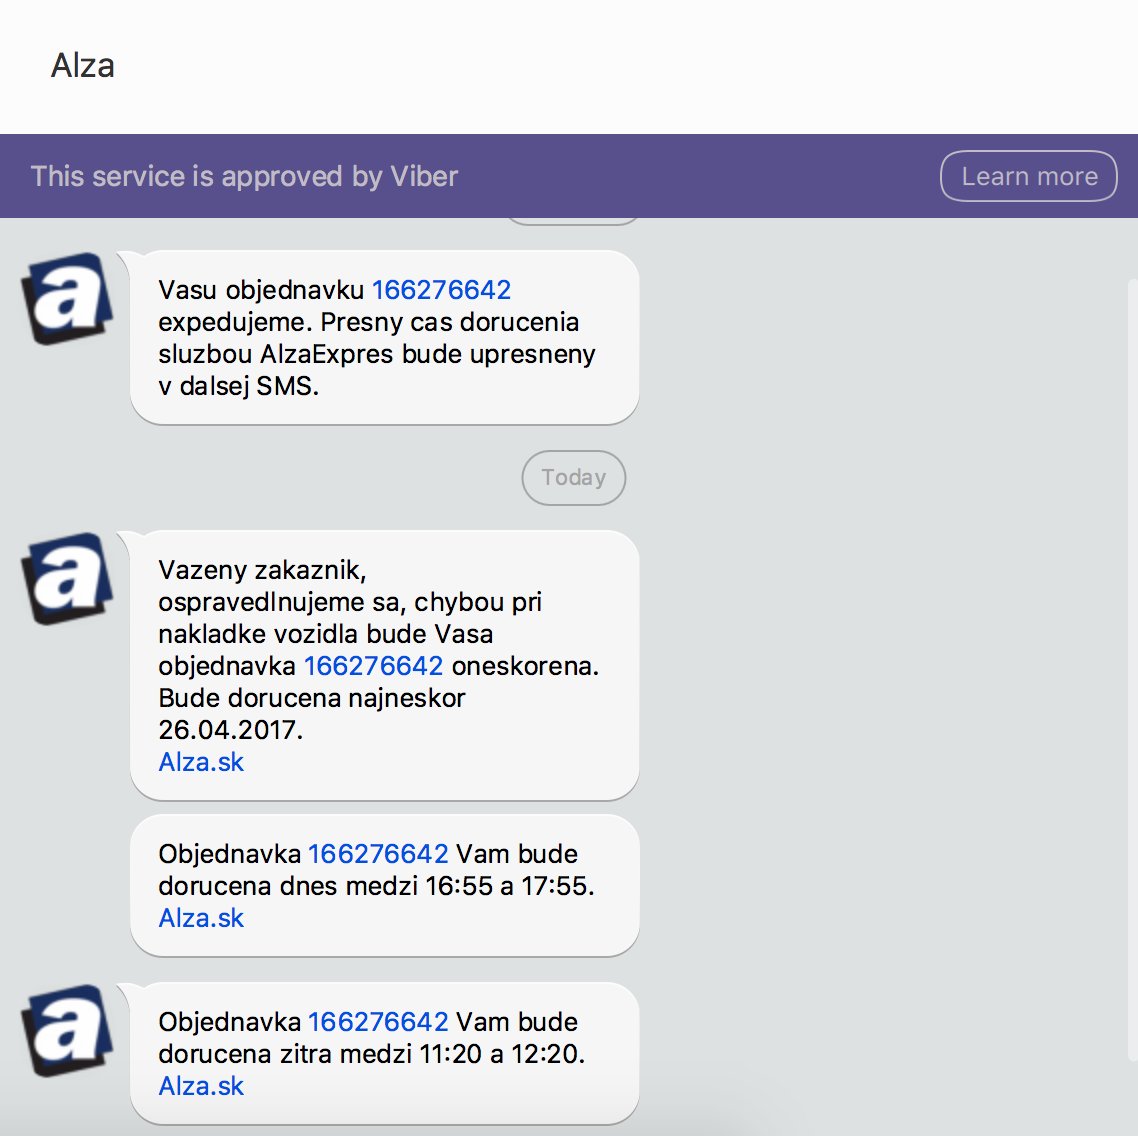Click the Learn more button
The image size is (1138, 1136).
pyautogui.click(x=1028, y=176)
